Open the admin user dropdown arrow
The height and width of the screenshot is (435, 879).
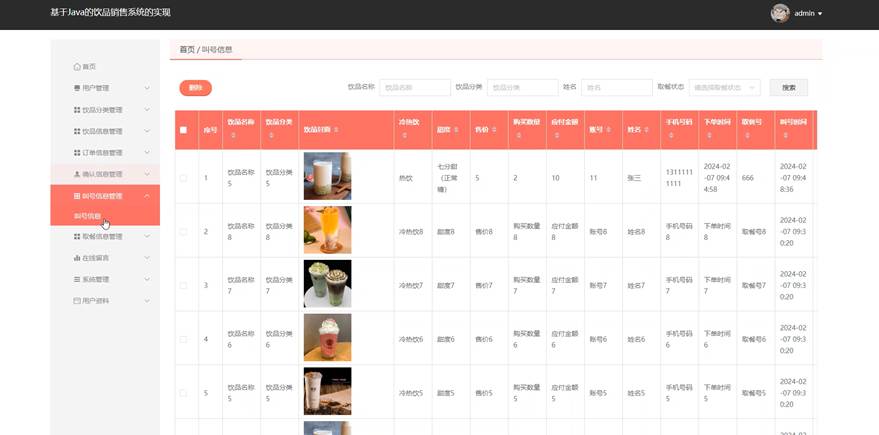[820, 13]
